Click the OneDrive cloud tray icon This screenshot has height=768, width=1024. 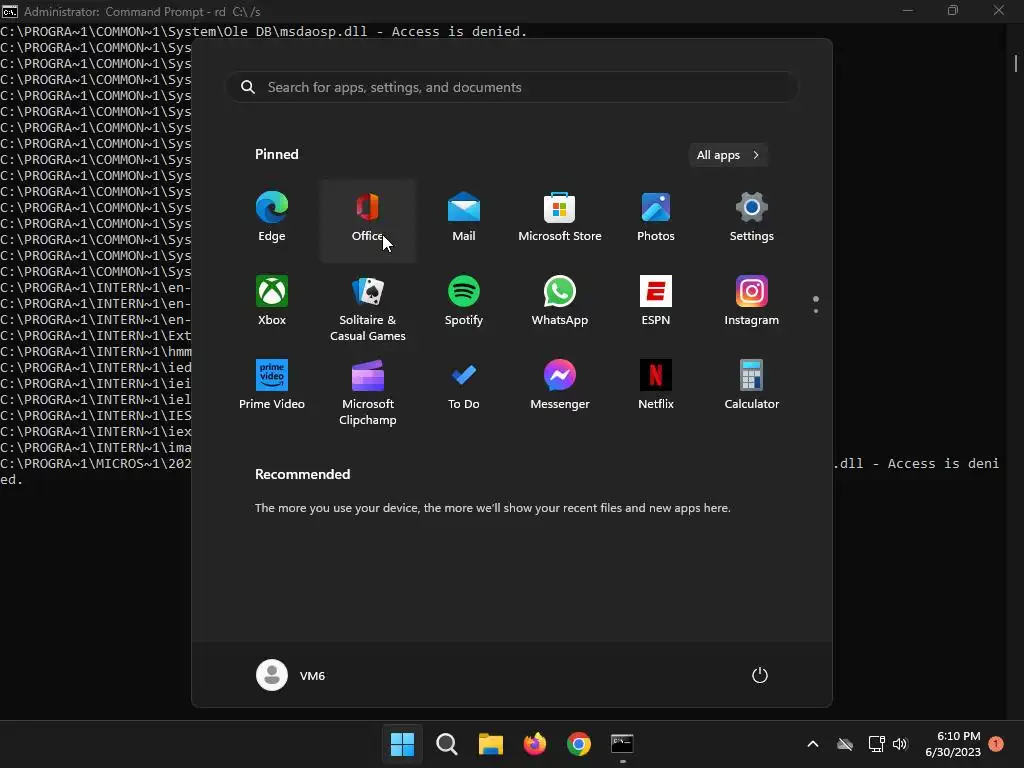(845, 744)
